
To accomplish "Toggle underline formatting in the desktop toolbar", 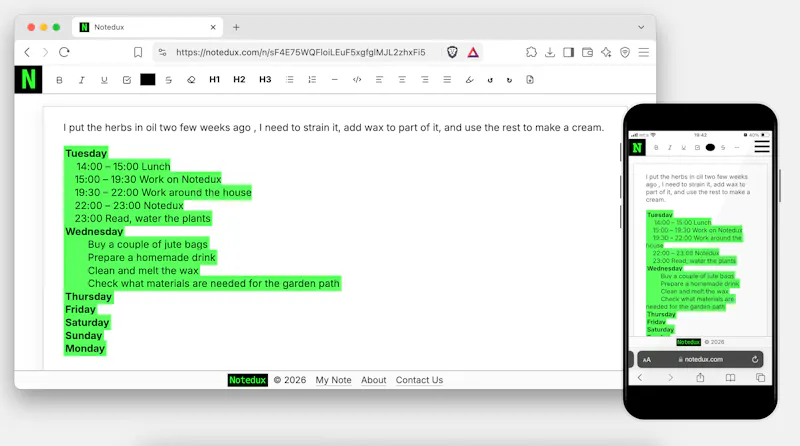I will tap(104, 80).
